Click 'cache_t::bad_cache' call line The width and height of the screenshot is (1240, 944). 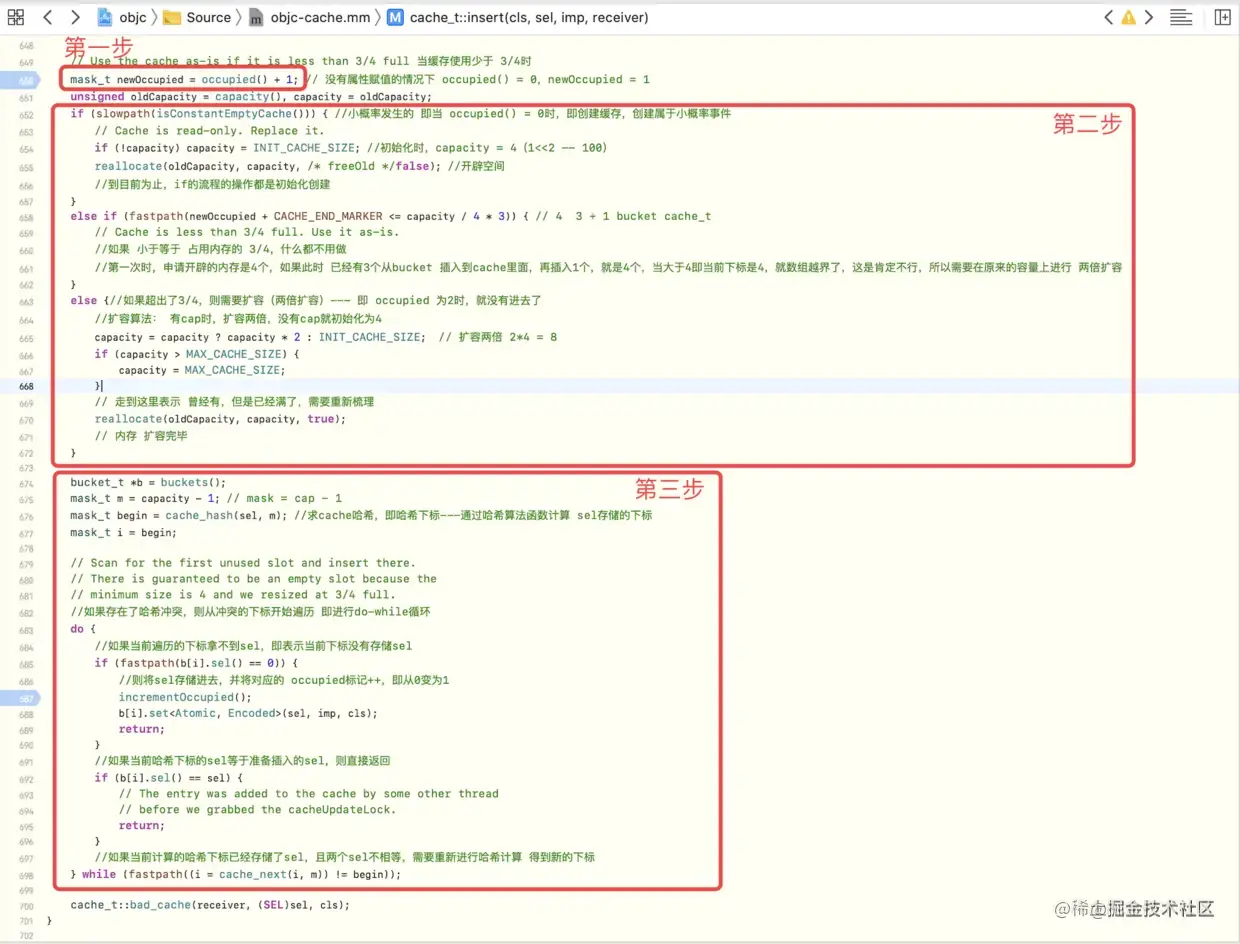[x=210, y=905]
